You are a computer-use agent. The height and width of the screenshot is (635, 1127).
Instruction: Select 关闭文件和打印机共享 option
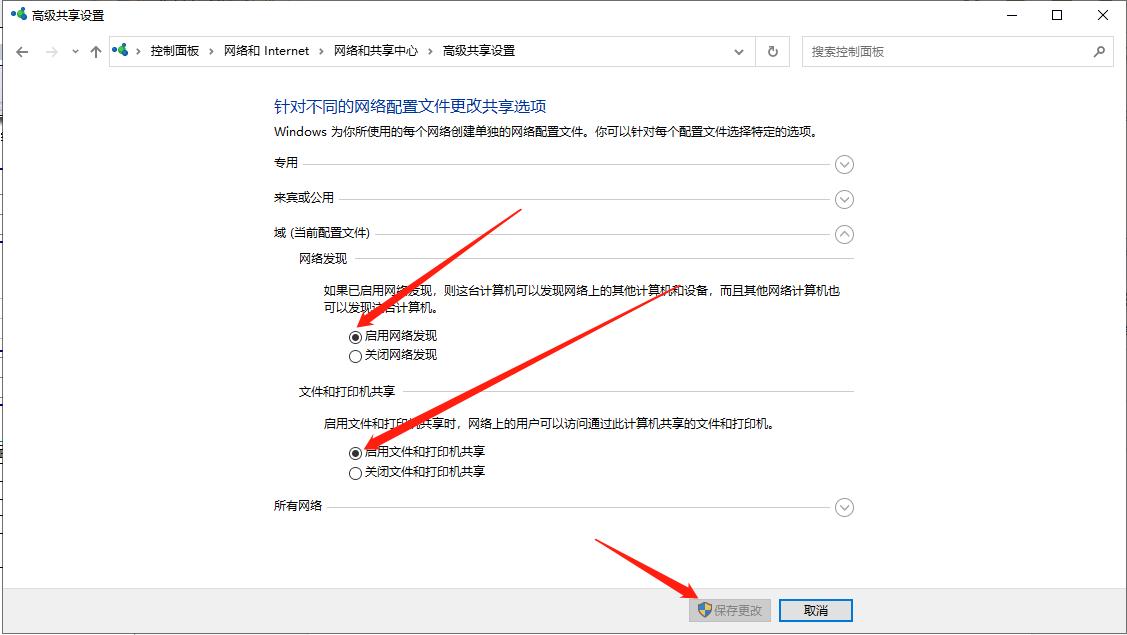[x=355, y=471]
